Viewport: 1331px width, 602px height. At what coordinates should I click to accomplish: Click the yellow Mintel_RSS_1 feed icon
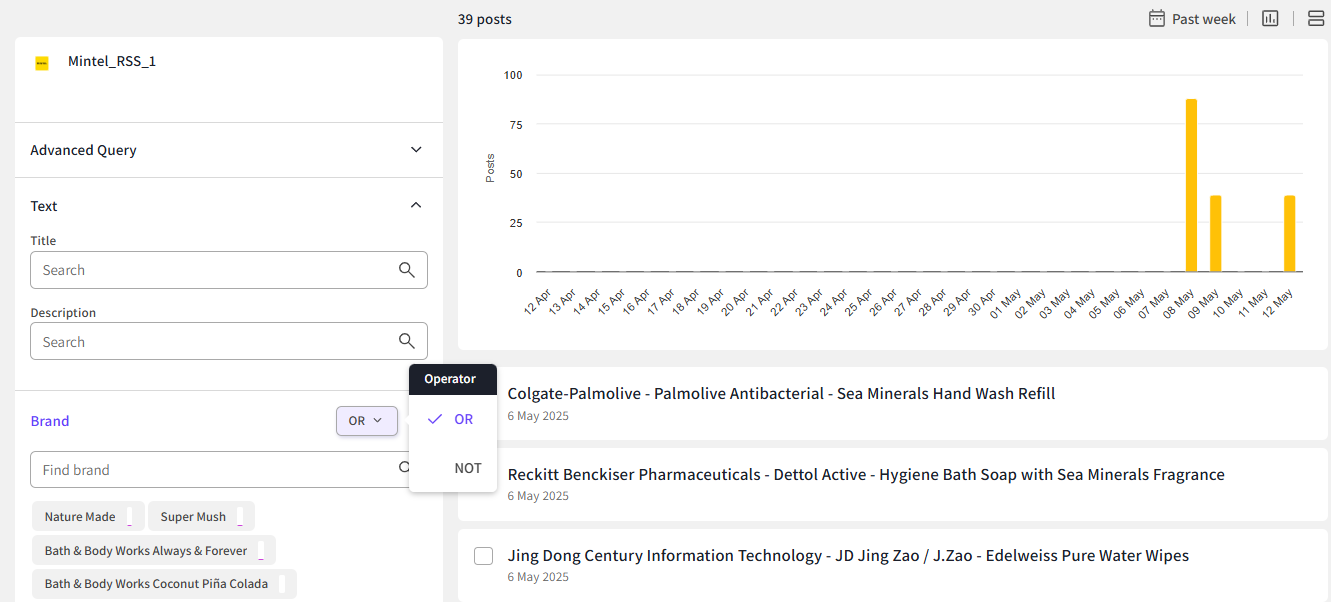tap(42, 63)
